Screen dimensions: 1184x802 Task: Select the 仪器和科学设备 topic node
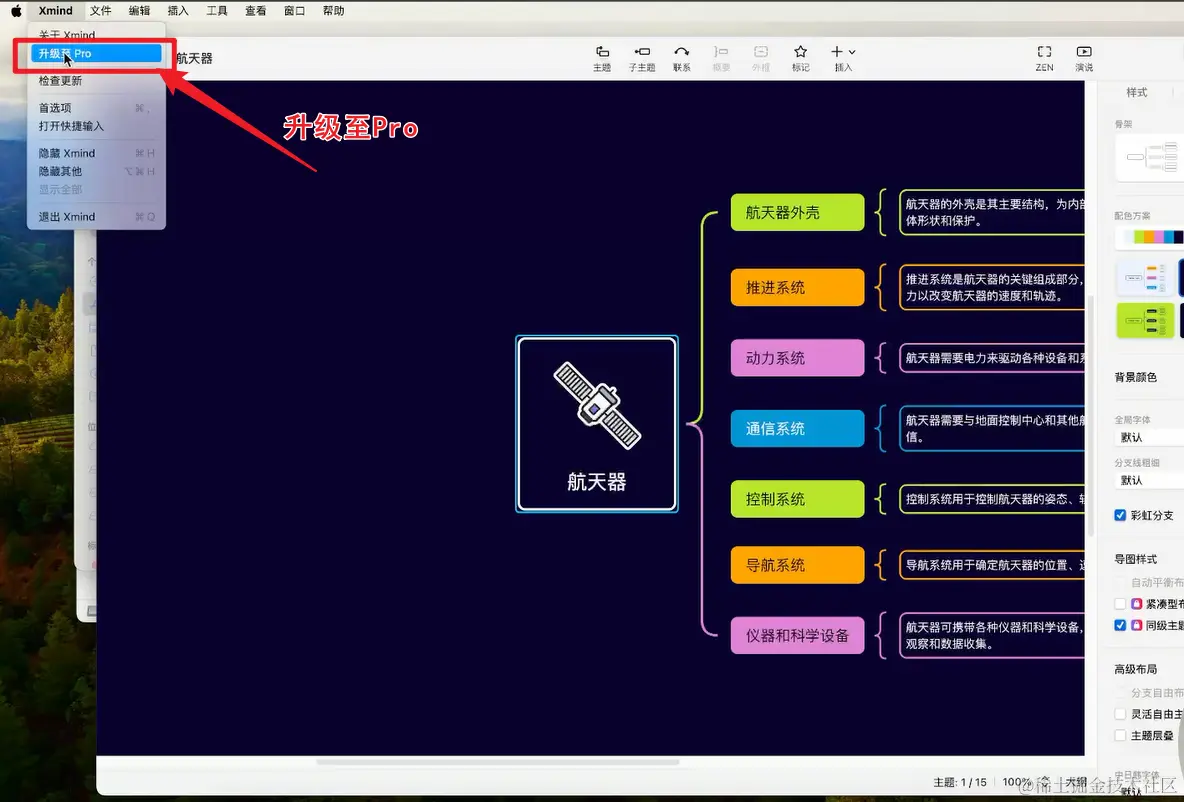pos(797,635)
